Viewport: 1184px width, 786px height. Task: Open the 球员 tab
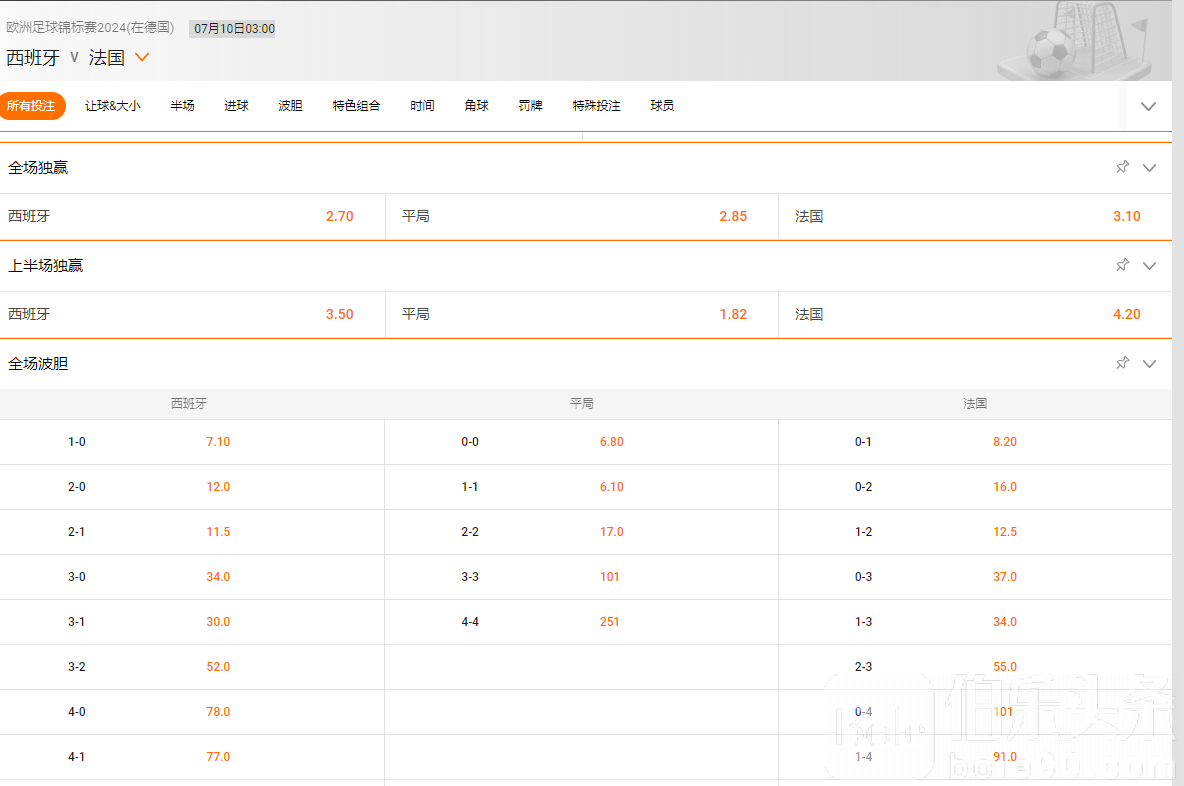(661, 106)
